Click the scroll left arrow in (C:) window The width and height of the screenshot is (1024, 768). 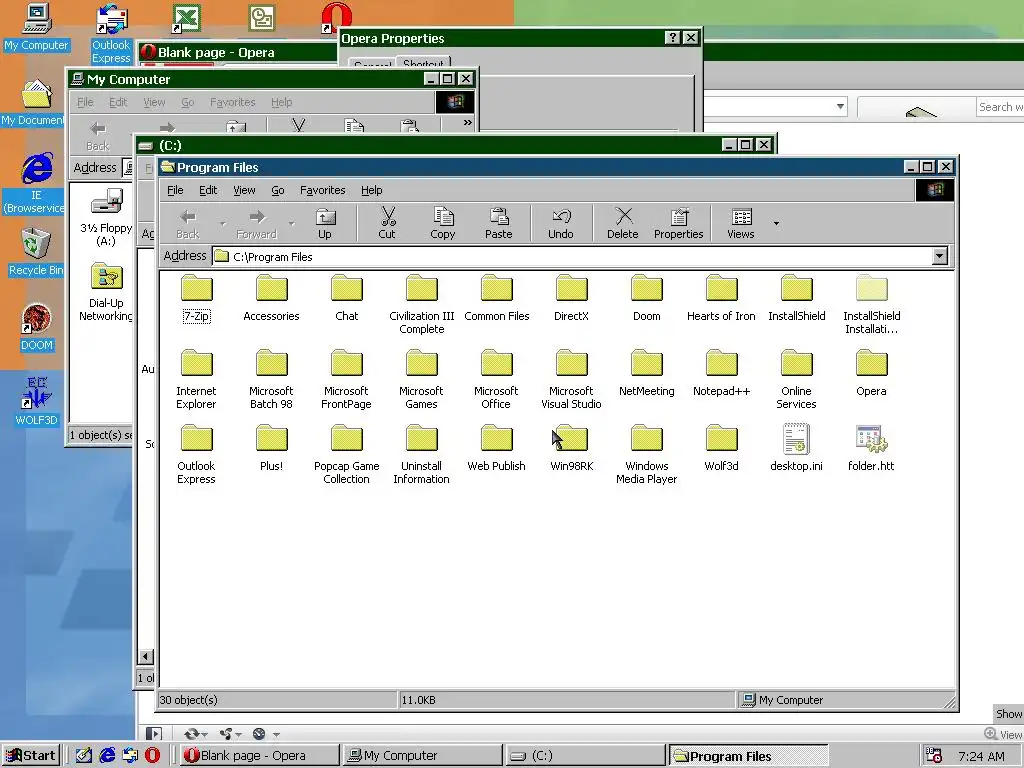tap(146, 656)
